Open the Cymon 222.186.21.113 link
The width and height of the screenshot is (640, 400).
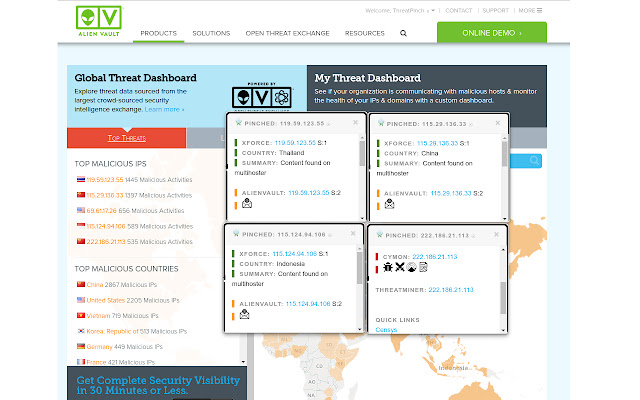435,257
